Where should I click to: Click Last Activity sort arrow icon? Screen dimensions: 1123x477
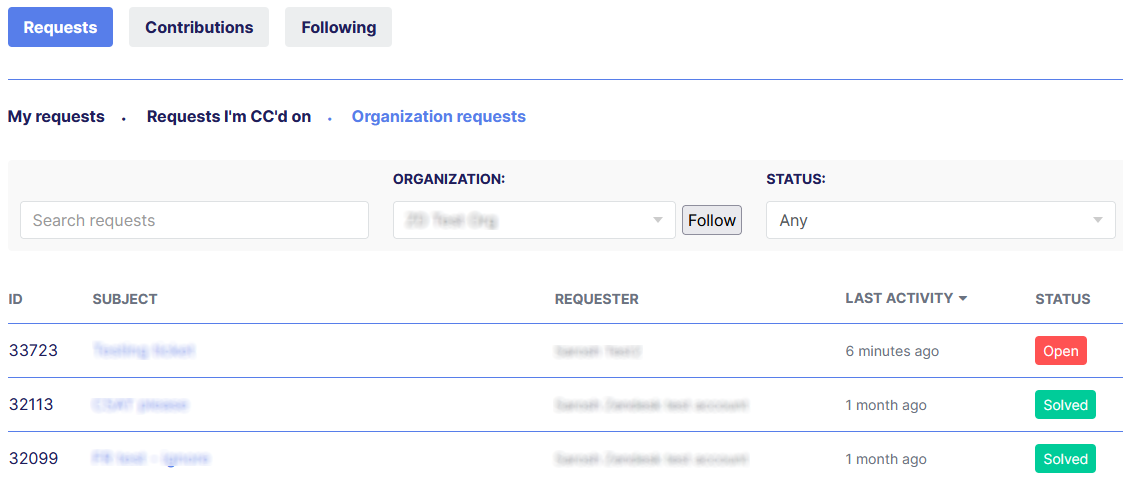963,299
